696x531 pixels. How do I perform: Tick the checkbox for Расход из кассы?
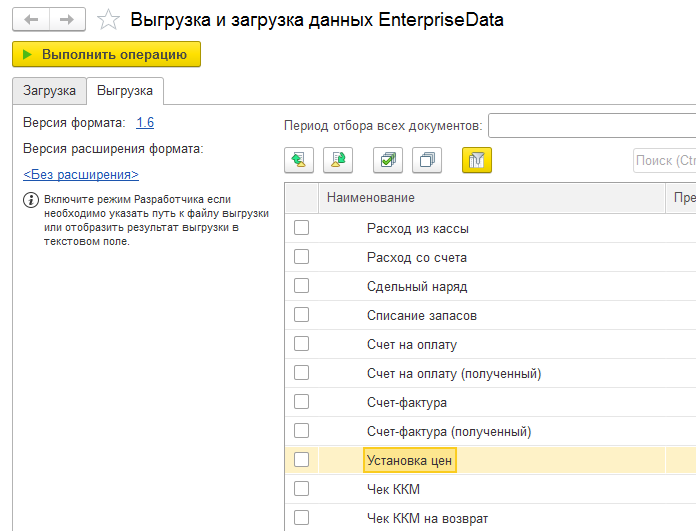301,228
